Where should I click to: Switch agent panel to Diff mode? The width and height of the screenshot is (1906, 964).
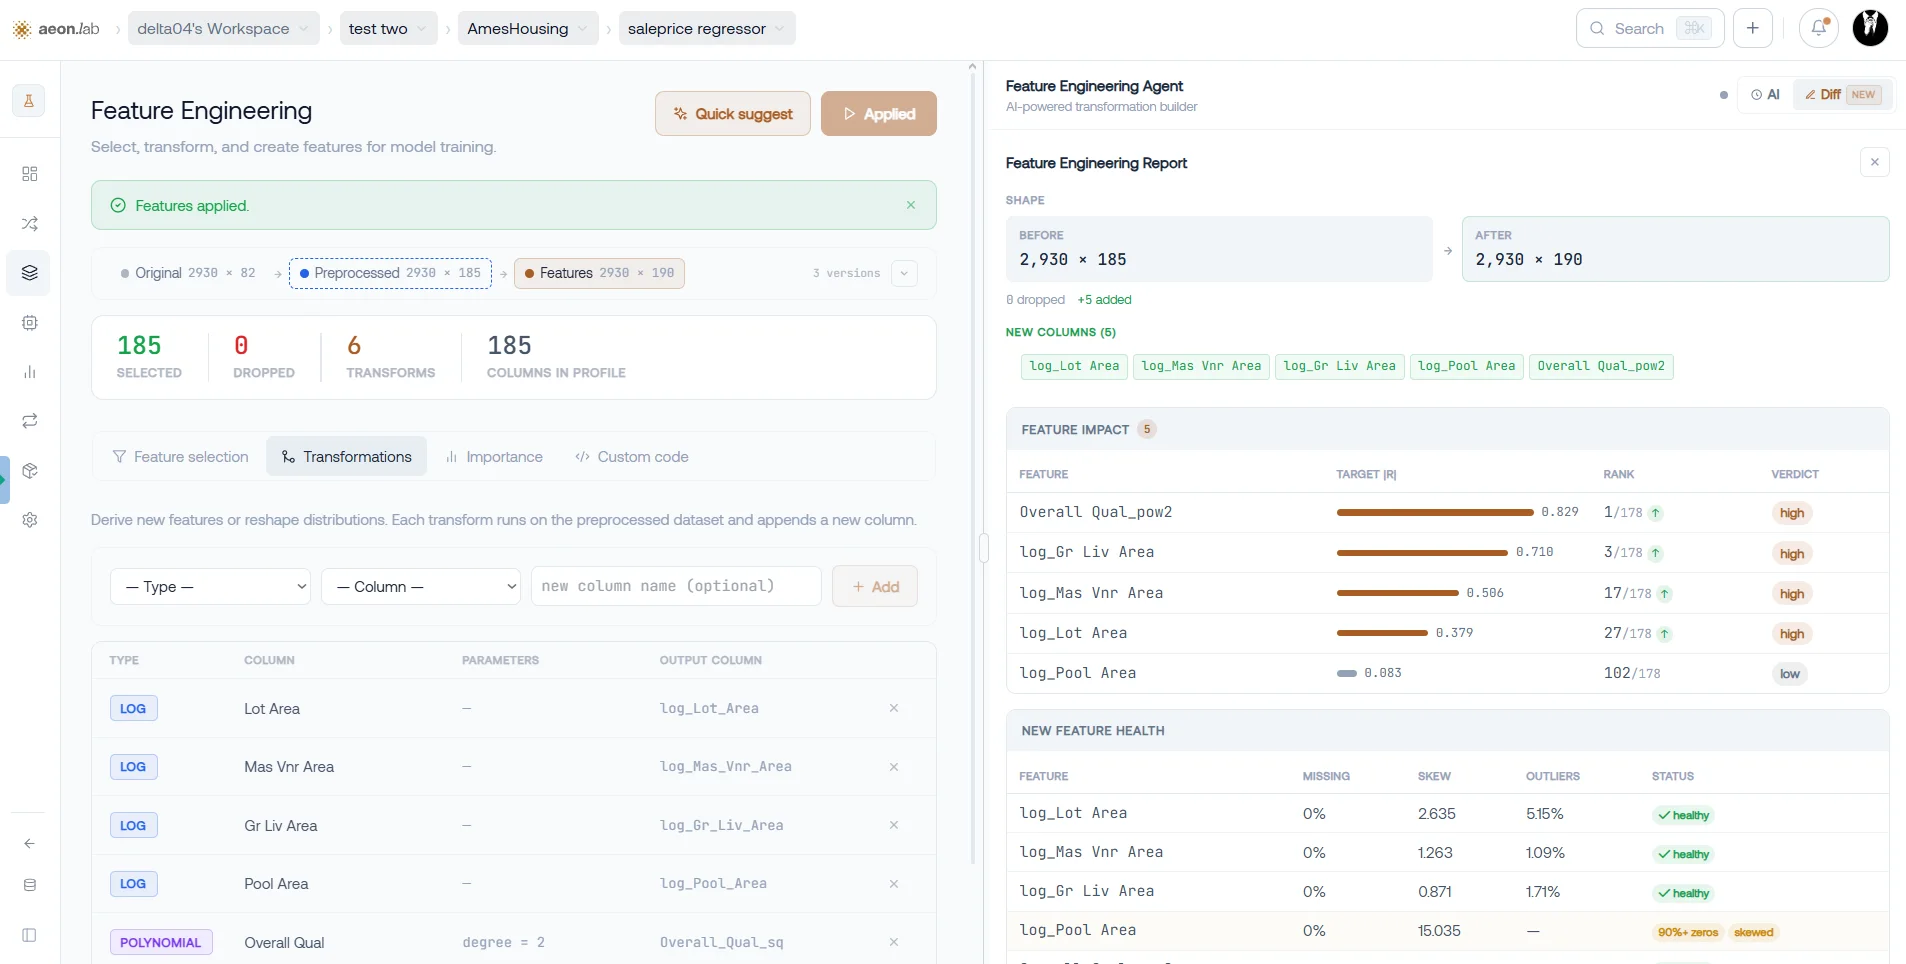pyautogui.click(x=1843, y=94)
